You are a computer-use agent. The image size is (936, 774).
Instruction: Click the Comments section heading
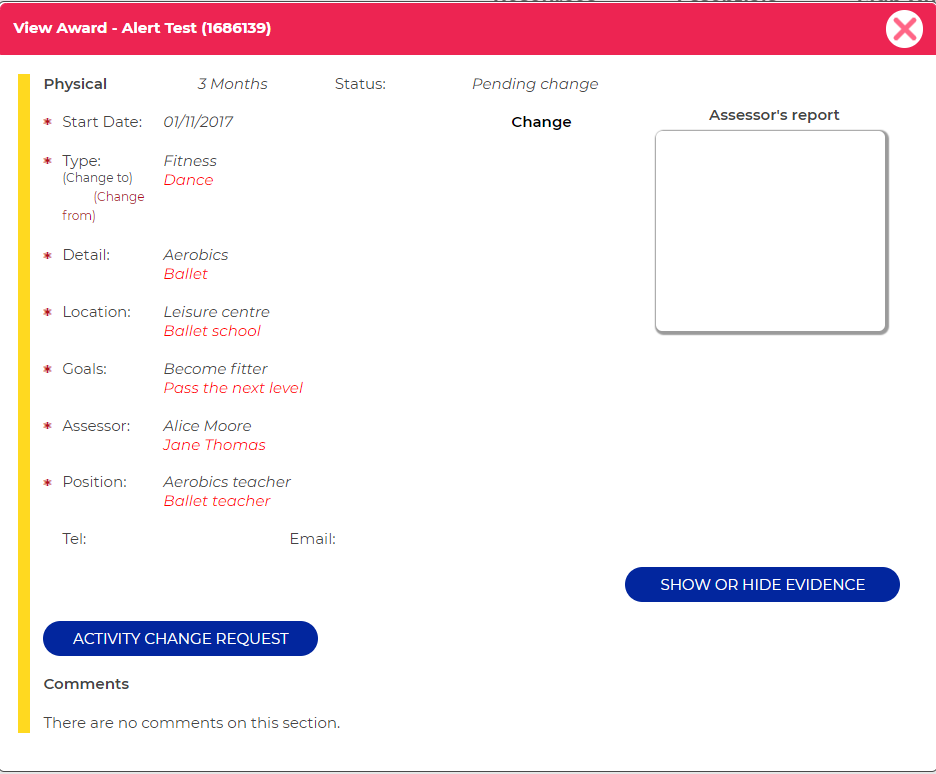(86, 684)
